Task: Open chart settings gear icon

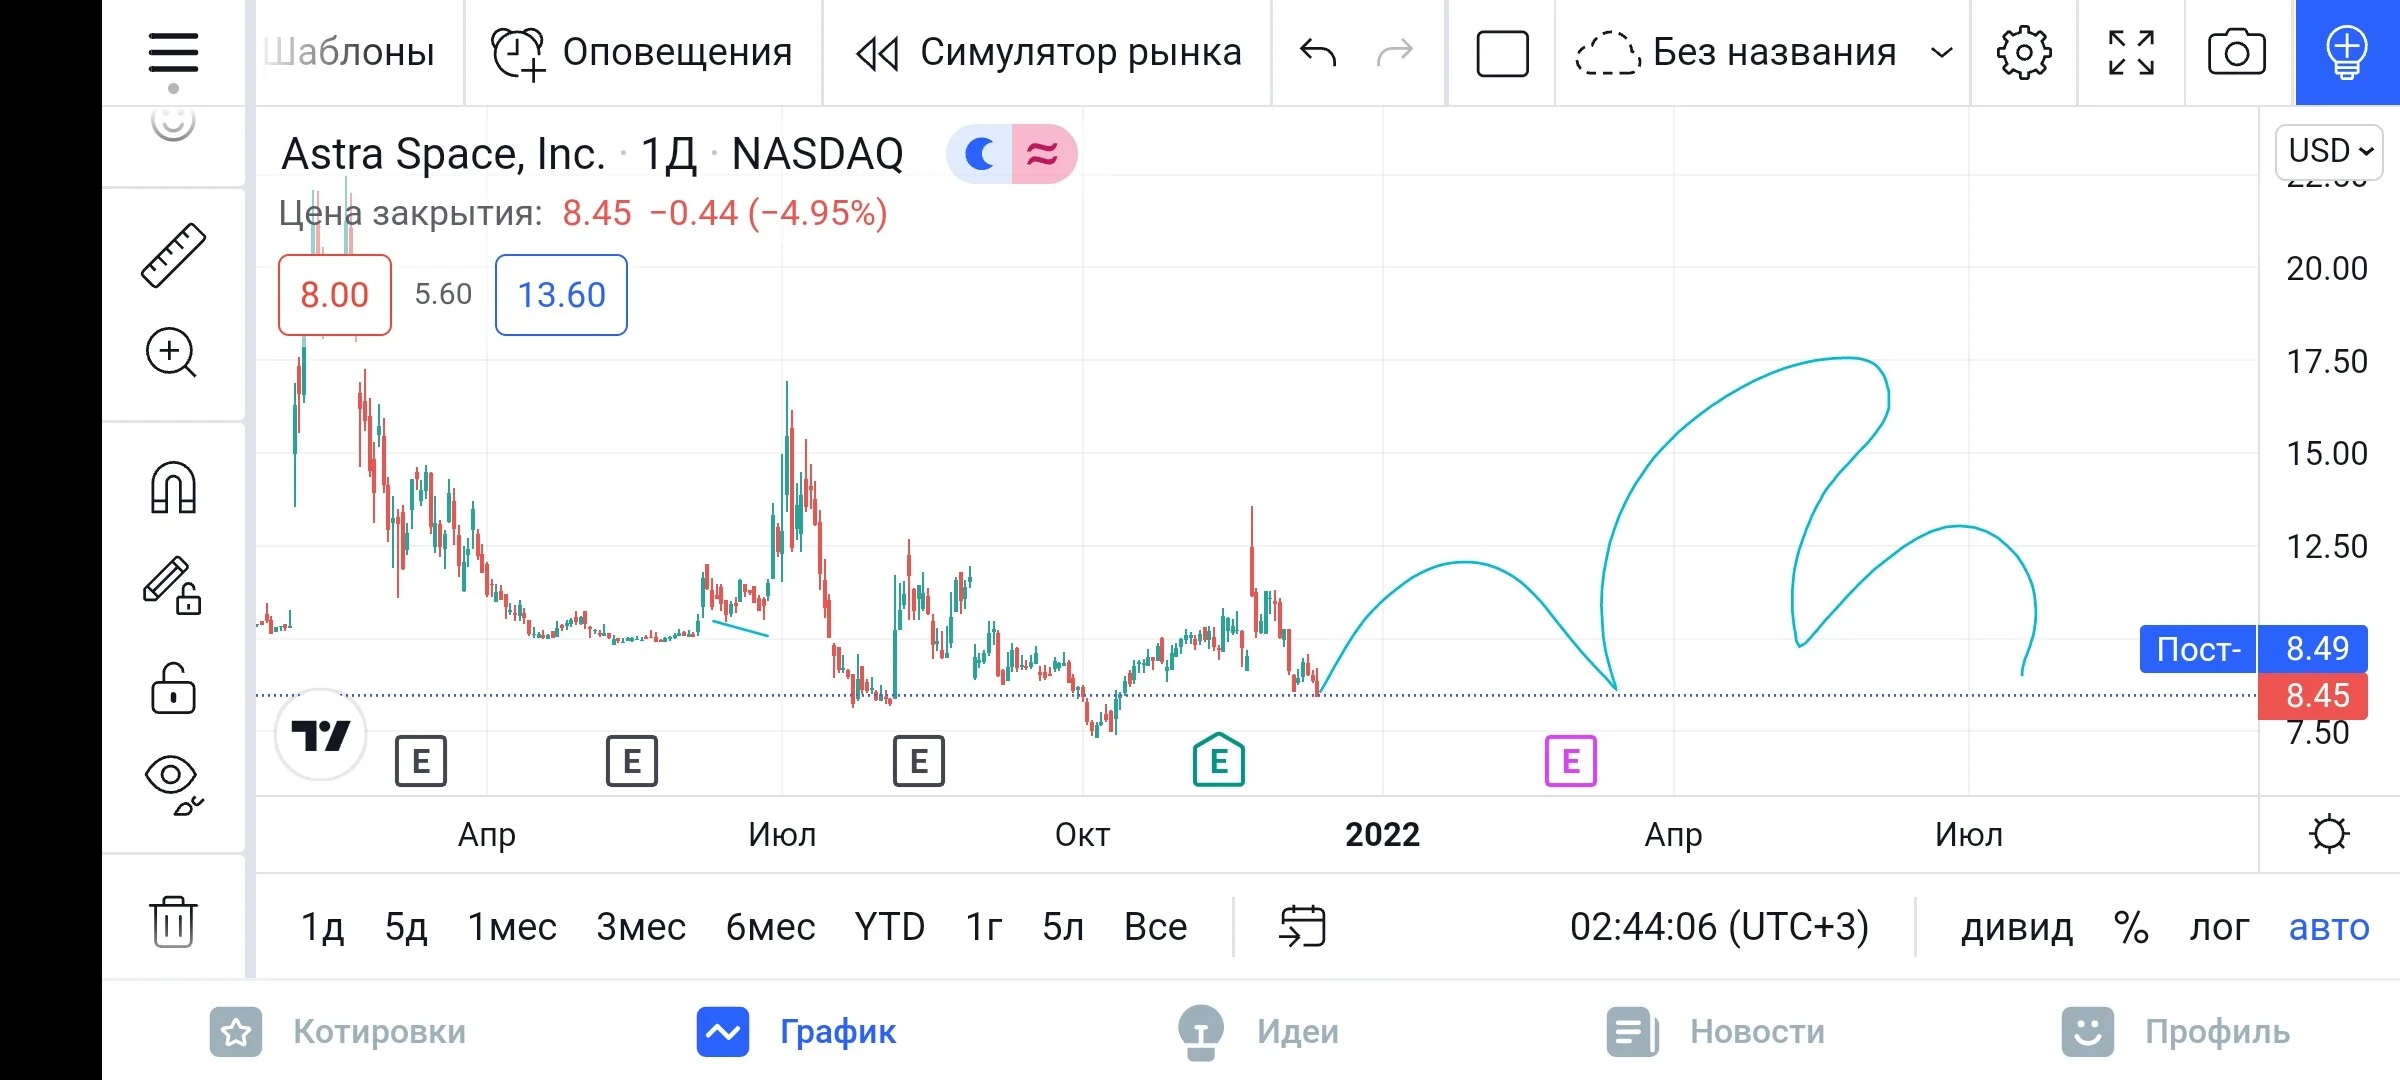Action: (x=2024, y=52)
